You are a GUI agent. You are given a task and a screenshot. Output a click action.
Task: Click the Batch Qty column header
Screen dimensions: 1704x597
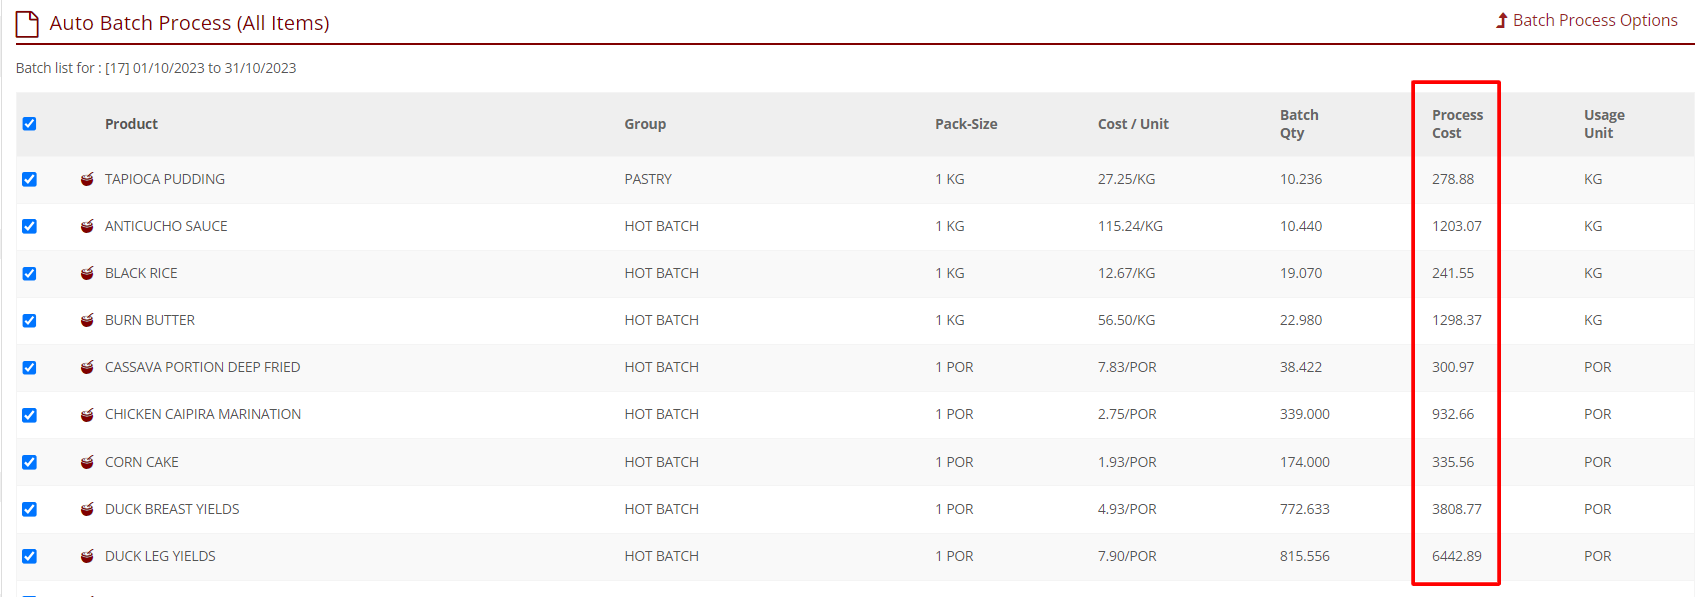pyautogui.click(x=1299, y=124)
